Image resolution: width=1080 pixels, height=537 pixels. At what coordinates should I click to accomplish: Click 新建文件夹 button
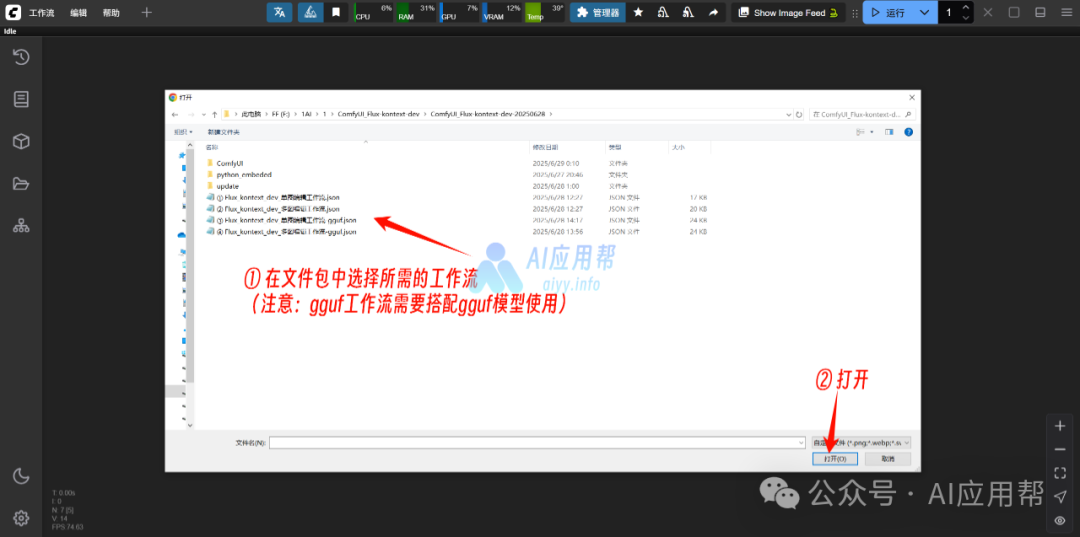(x=224, y=131)
